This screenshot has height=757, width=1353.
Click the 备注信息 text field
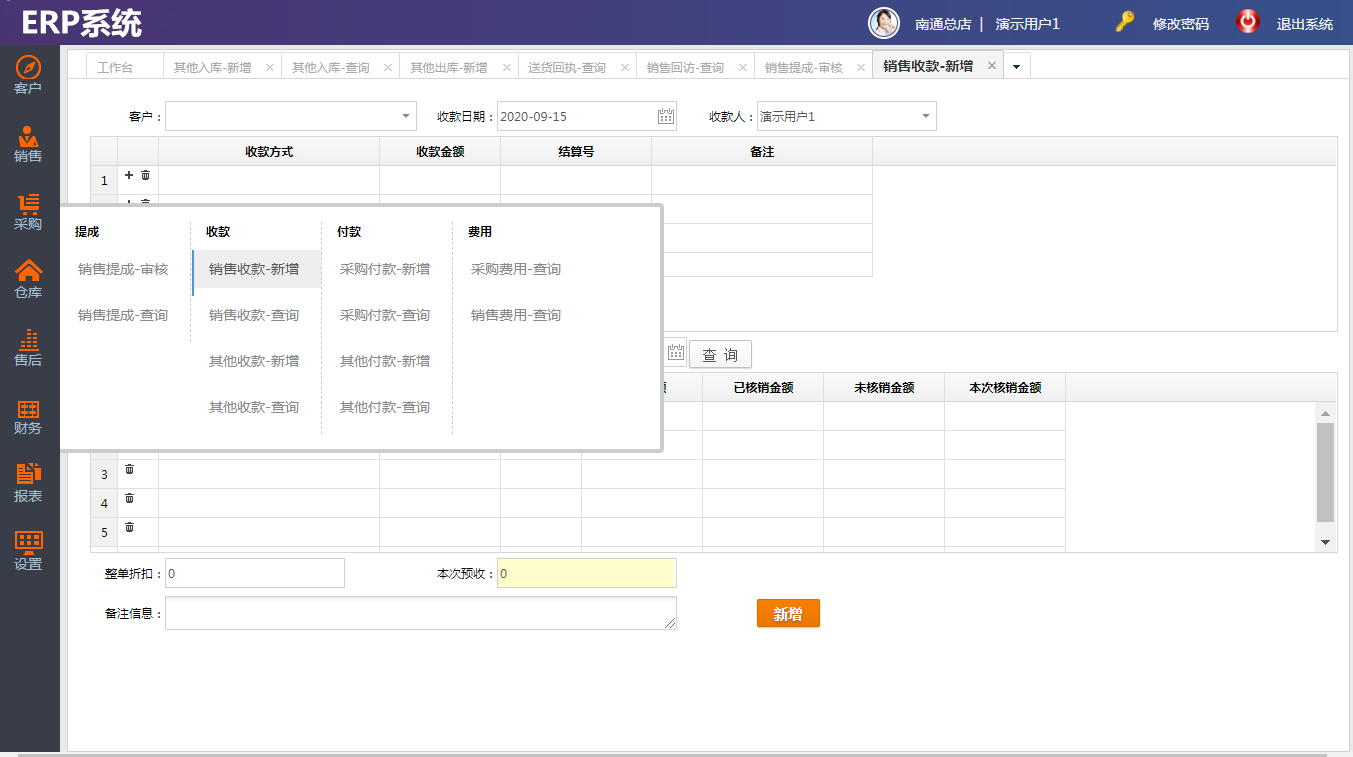[420, 613]
